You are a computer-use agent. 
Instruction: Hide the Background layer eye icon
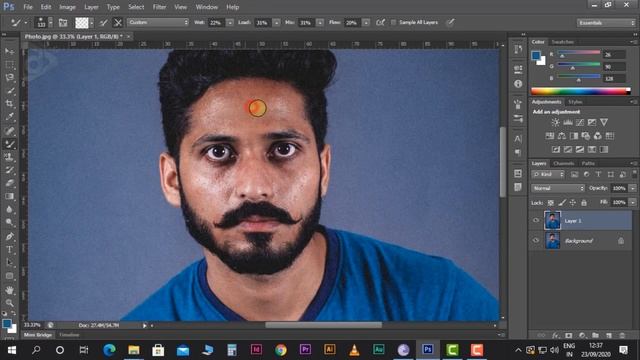tap(536, 240)
